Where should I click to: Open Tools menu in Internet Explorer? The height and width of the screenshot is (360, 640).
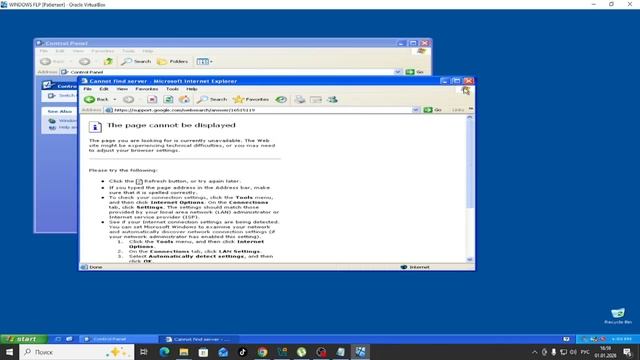pyautogui.click(x=172, y=89)
